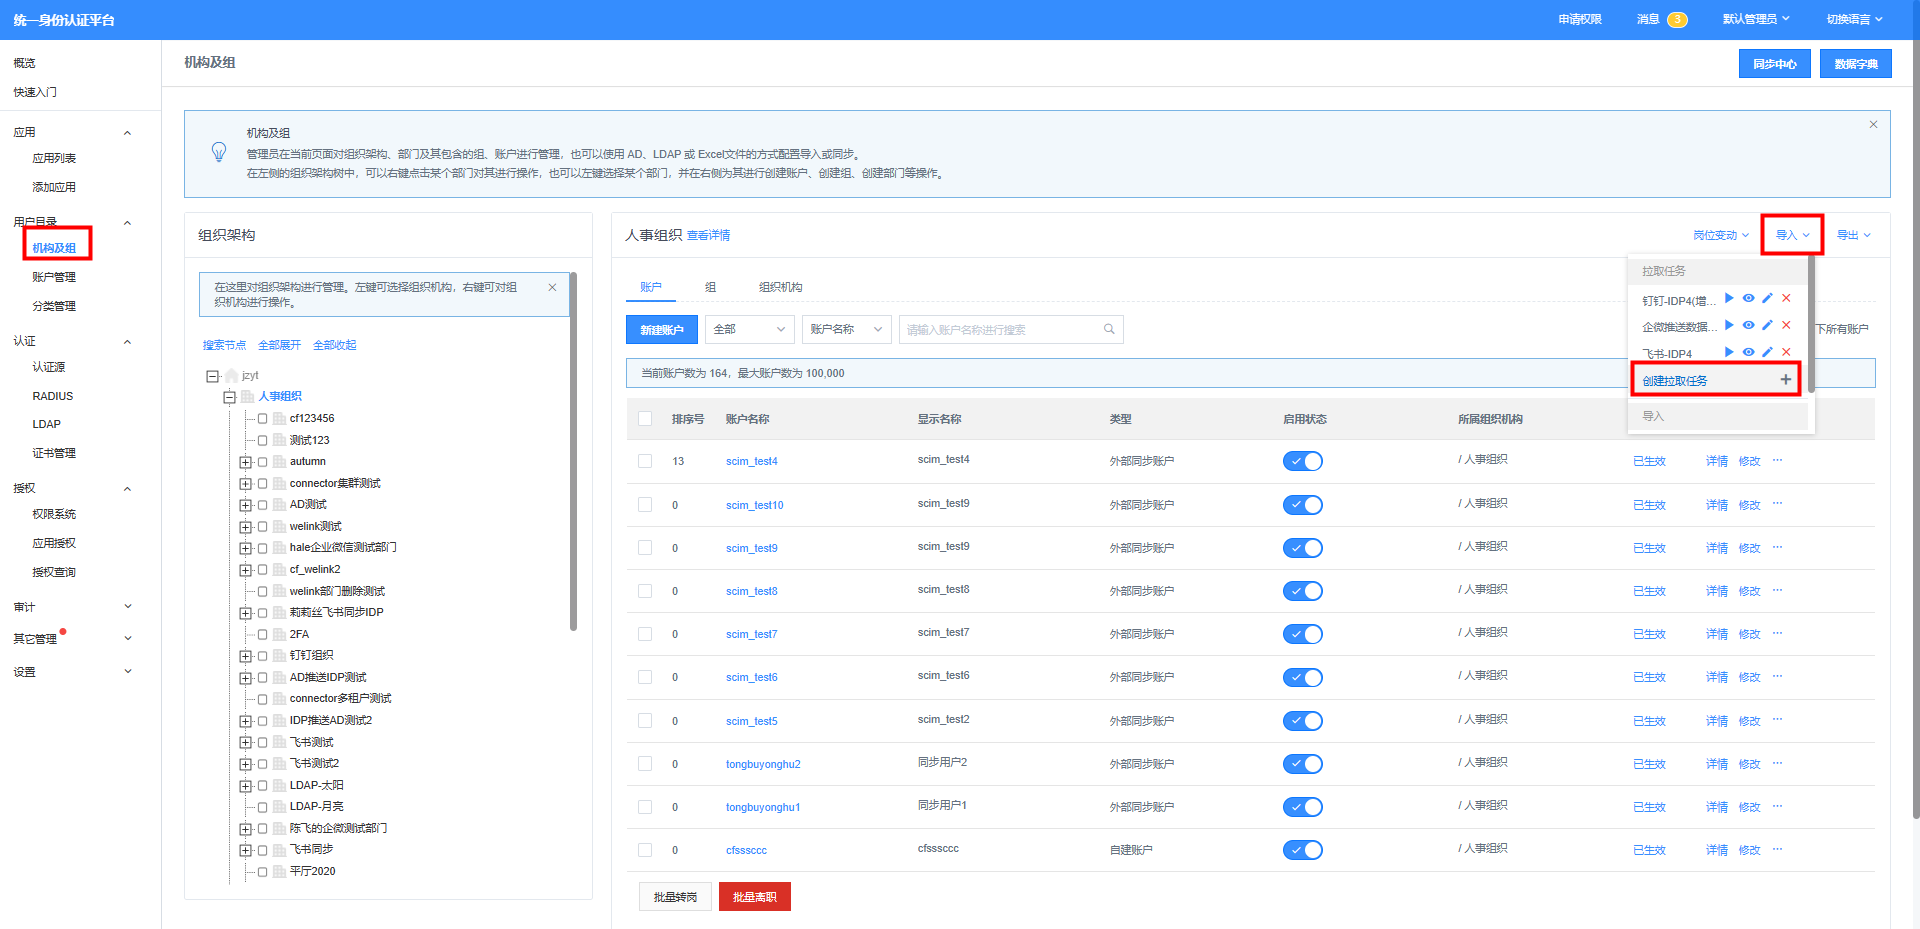Click the plus icon beside 创建拉取任务
Image resolution: width=1920 pixels, height=929 pixels.
[1785, 380]
